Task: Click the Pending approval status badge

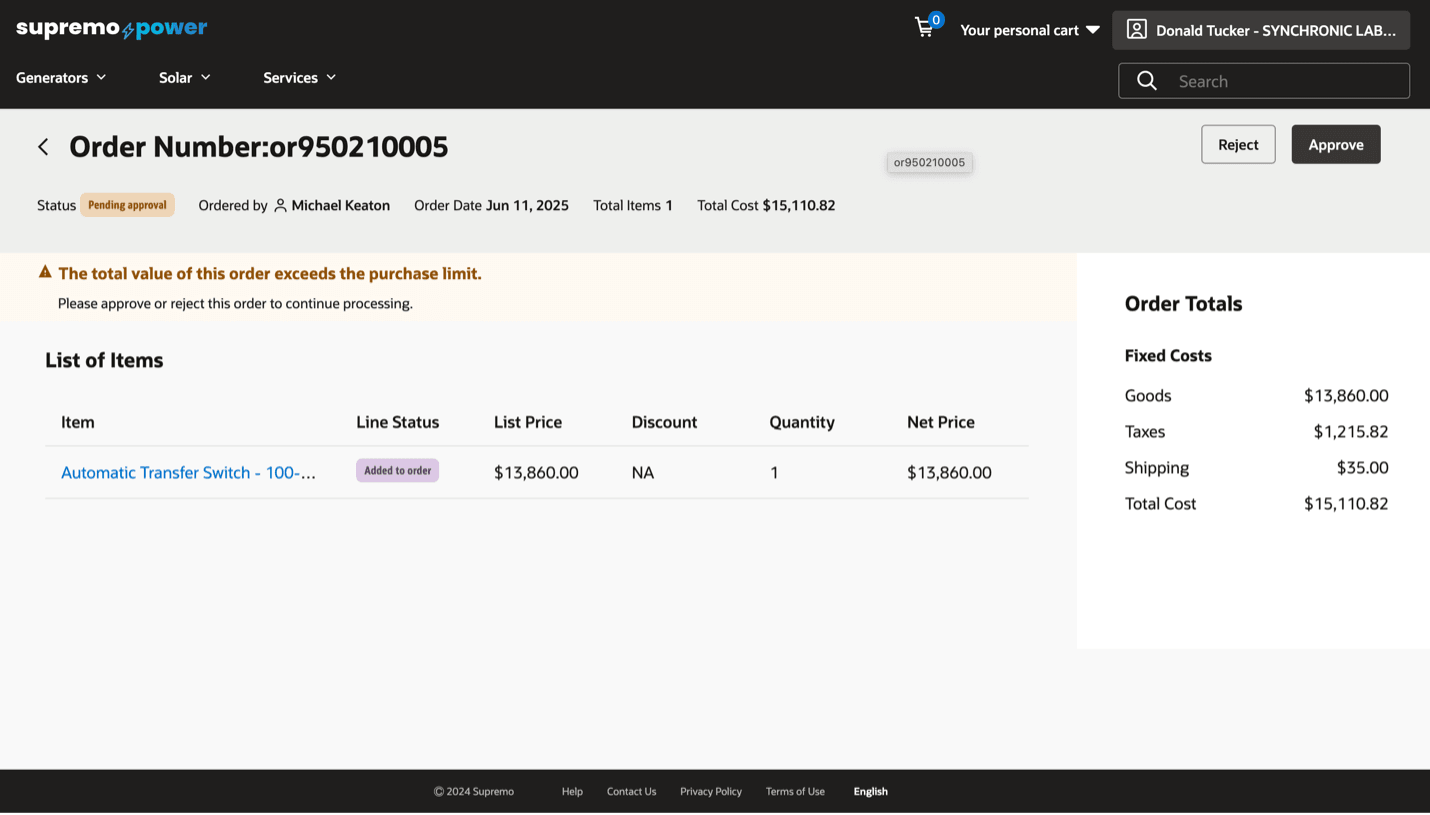Action: pyautogui.click(x=127, y=205)
